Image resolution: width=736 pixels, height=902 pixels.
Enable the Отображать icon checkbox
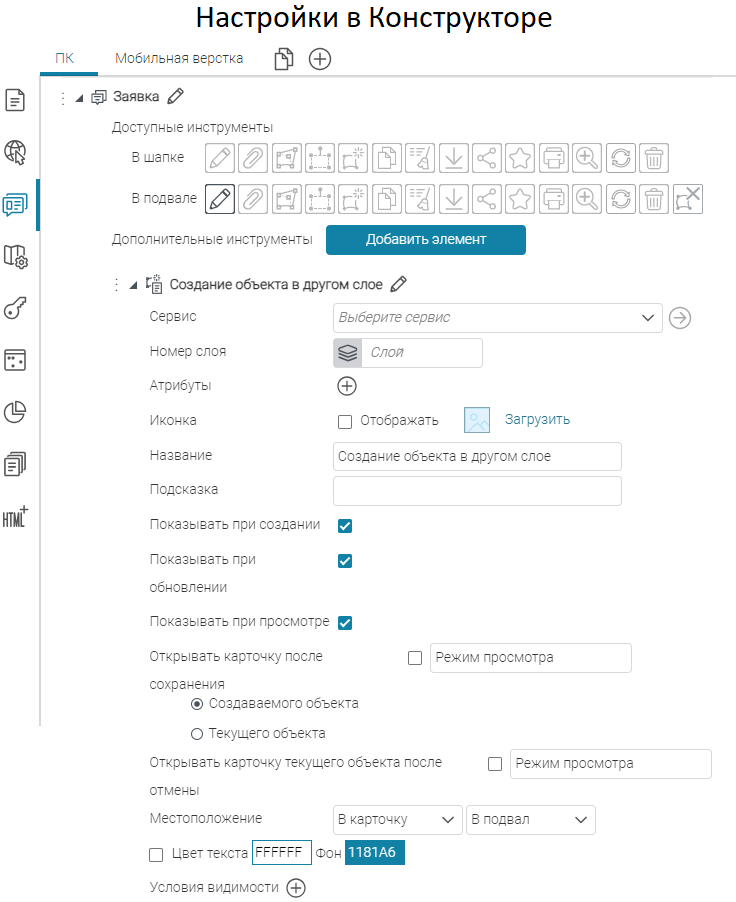pyautogui.click(x=345, y=421)
